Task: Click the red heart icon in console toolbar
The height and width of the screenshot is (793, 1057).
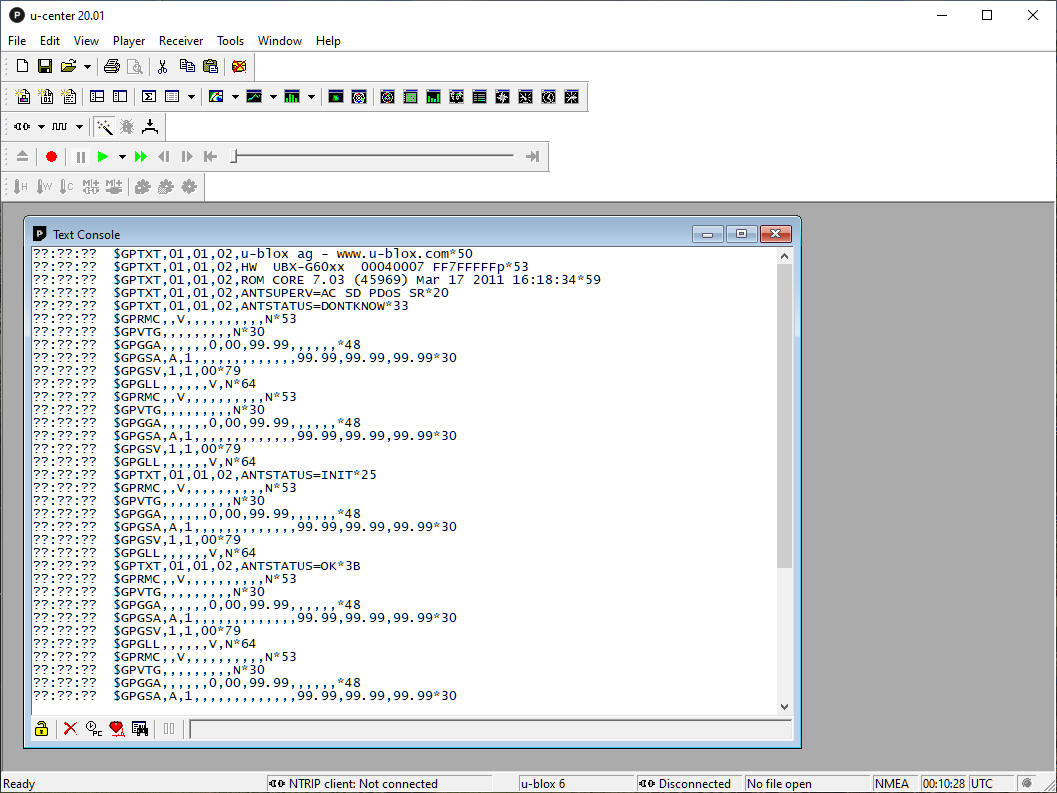Action: pos(117,728)
